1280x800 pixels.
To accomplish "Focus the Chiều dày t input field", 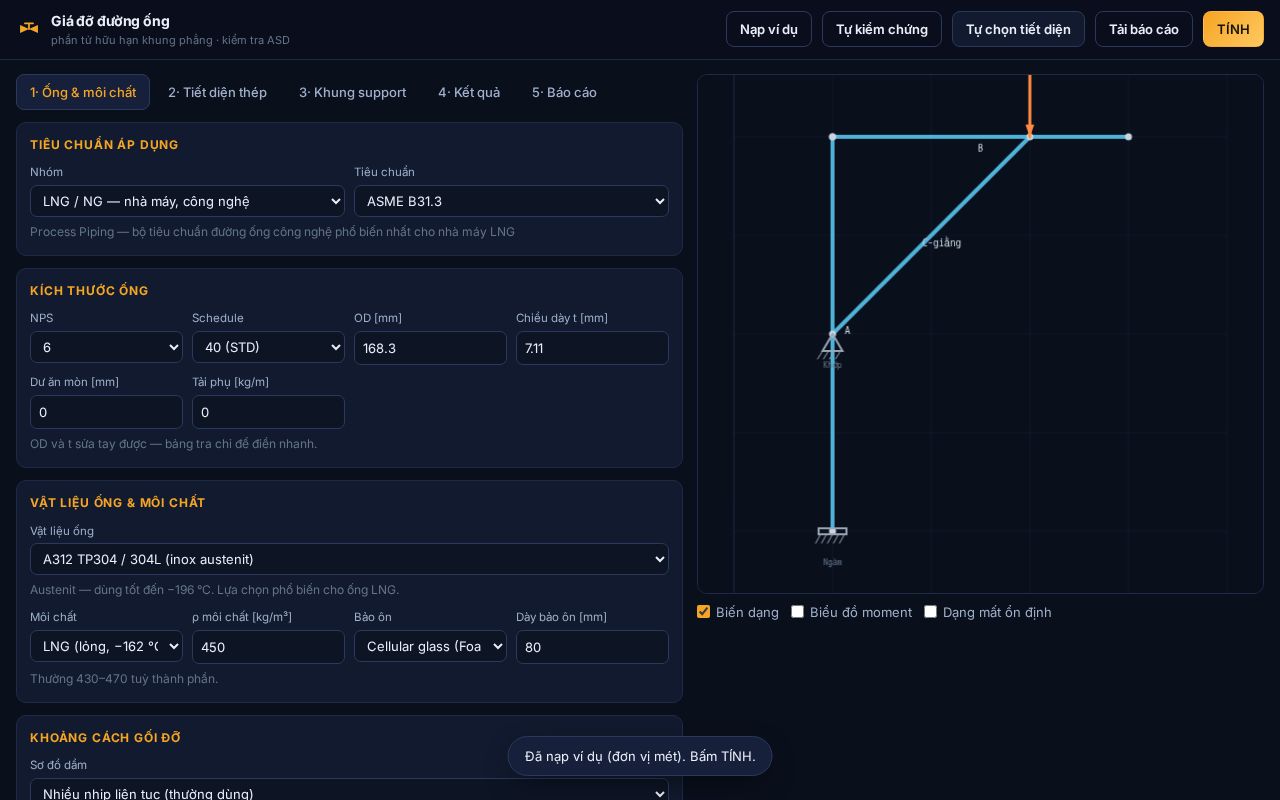I will click(592, 348).
